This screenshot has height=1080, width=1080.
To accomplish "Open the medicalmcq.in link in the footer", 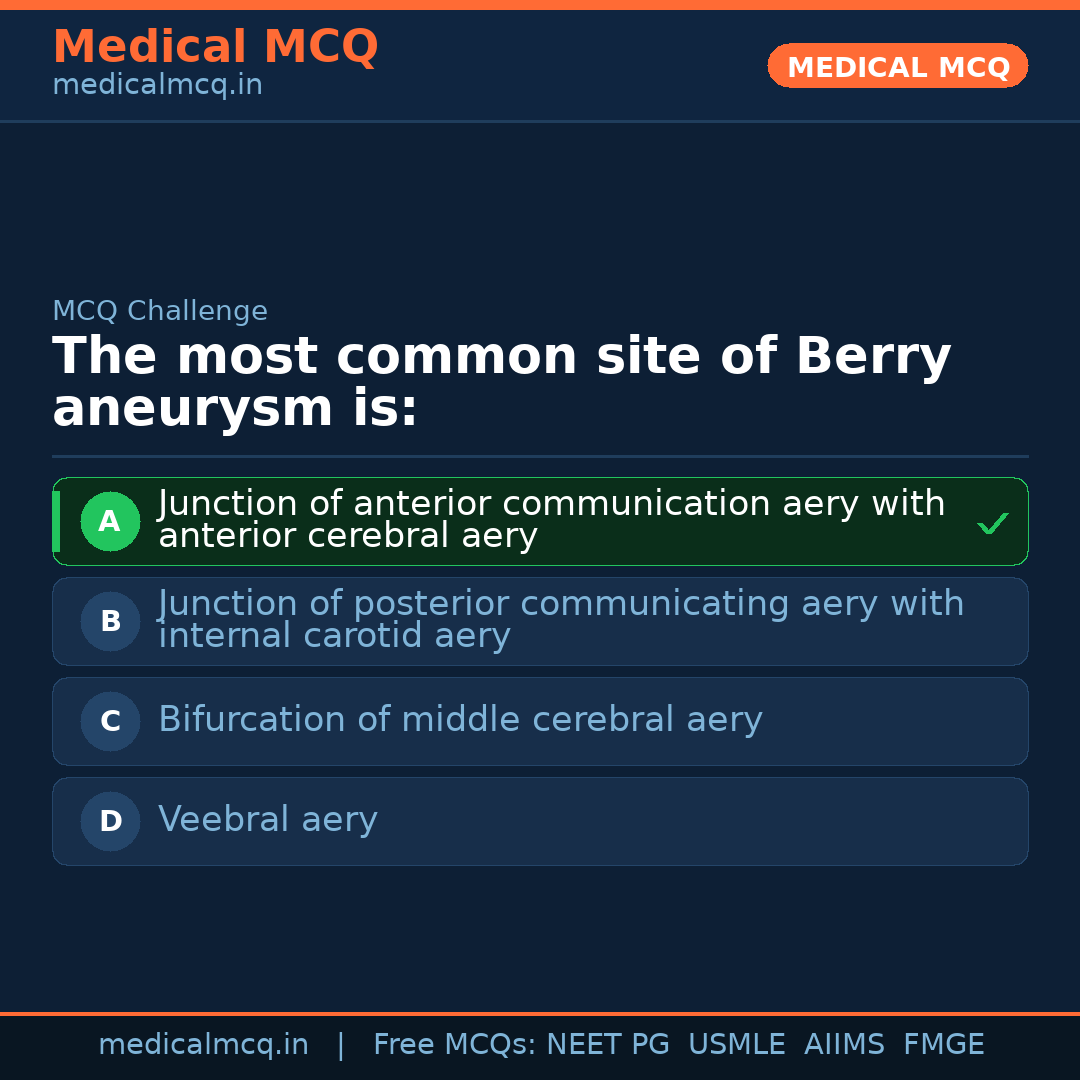I will point(203,1045).
